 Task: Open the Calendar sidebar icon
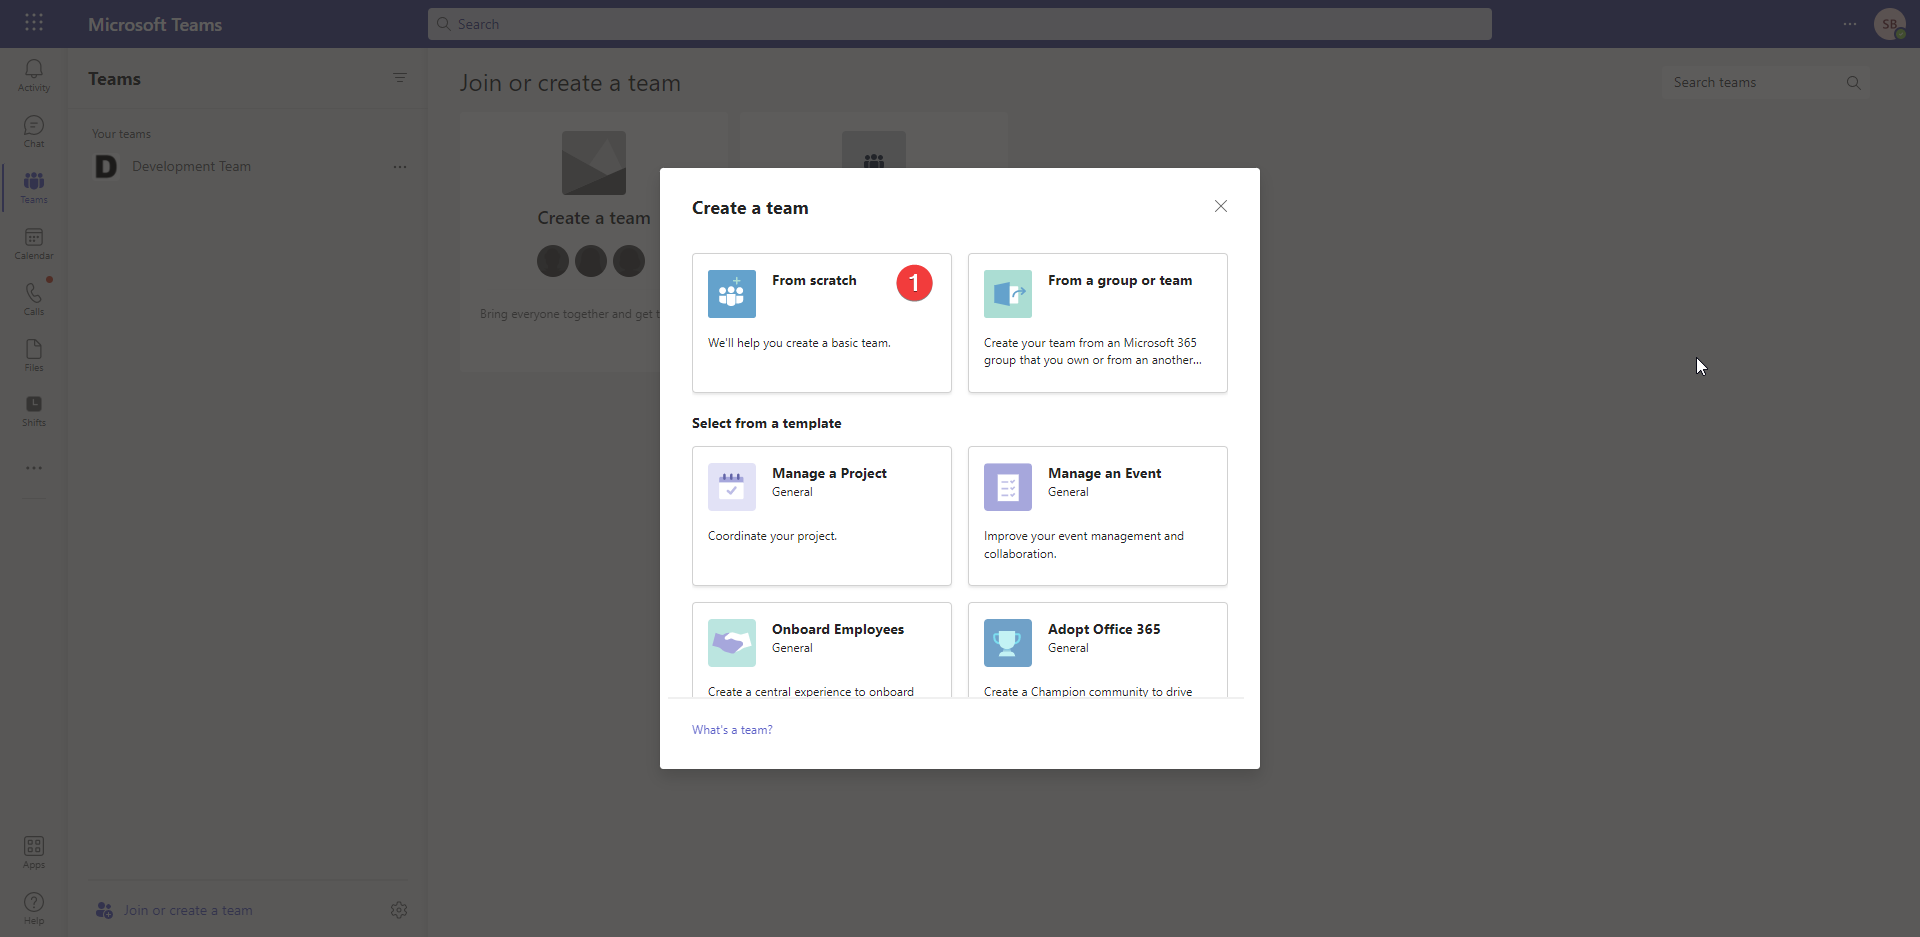pyautogui.click(x=34, y=243)
